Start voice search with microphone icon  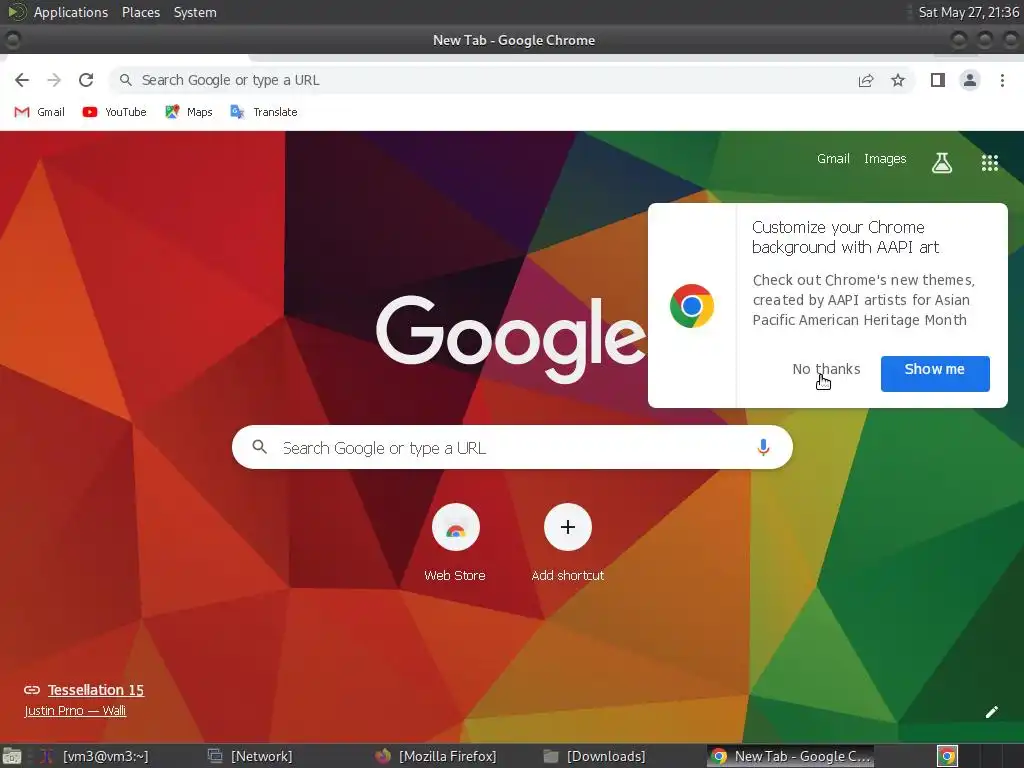coord(763,447)
